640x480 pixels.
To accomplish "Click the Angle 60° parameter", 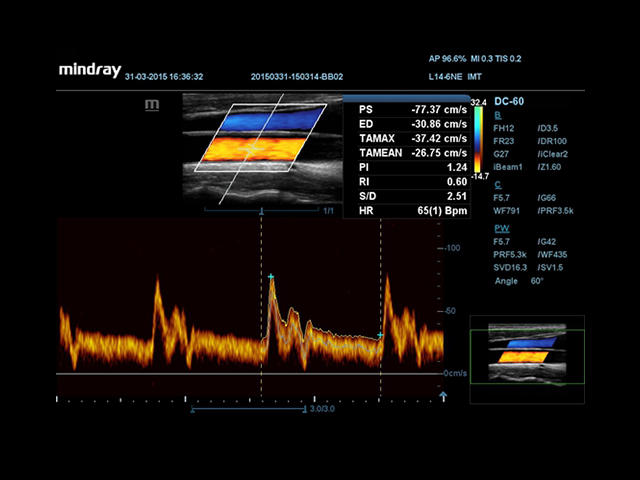I will coord(519,281).
